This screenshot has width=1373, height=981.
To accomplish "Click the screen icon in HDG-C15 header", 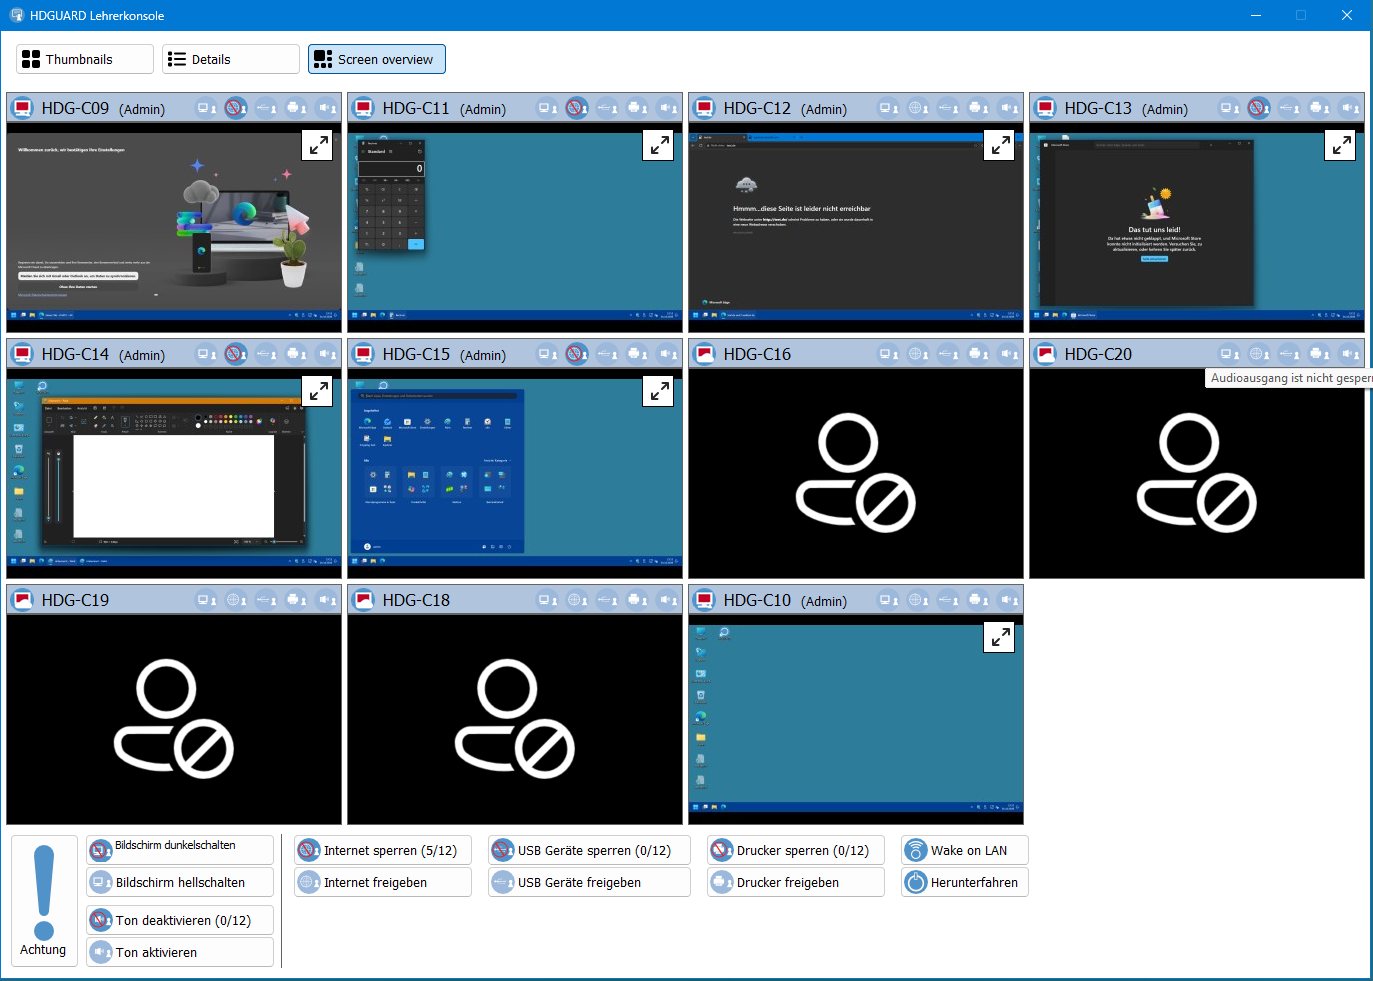I will point(547,354).
